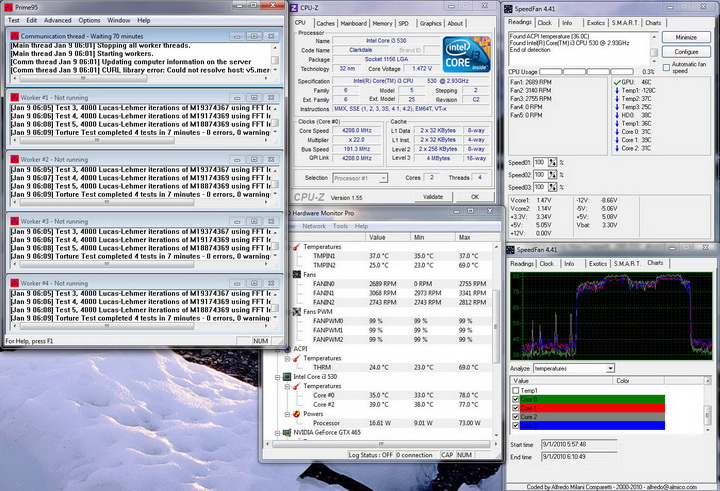This screenshot has width=720, height=491.
Task: Switch to CPU-Z Memory tab
Action: [382, 23]
